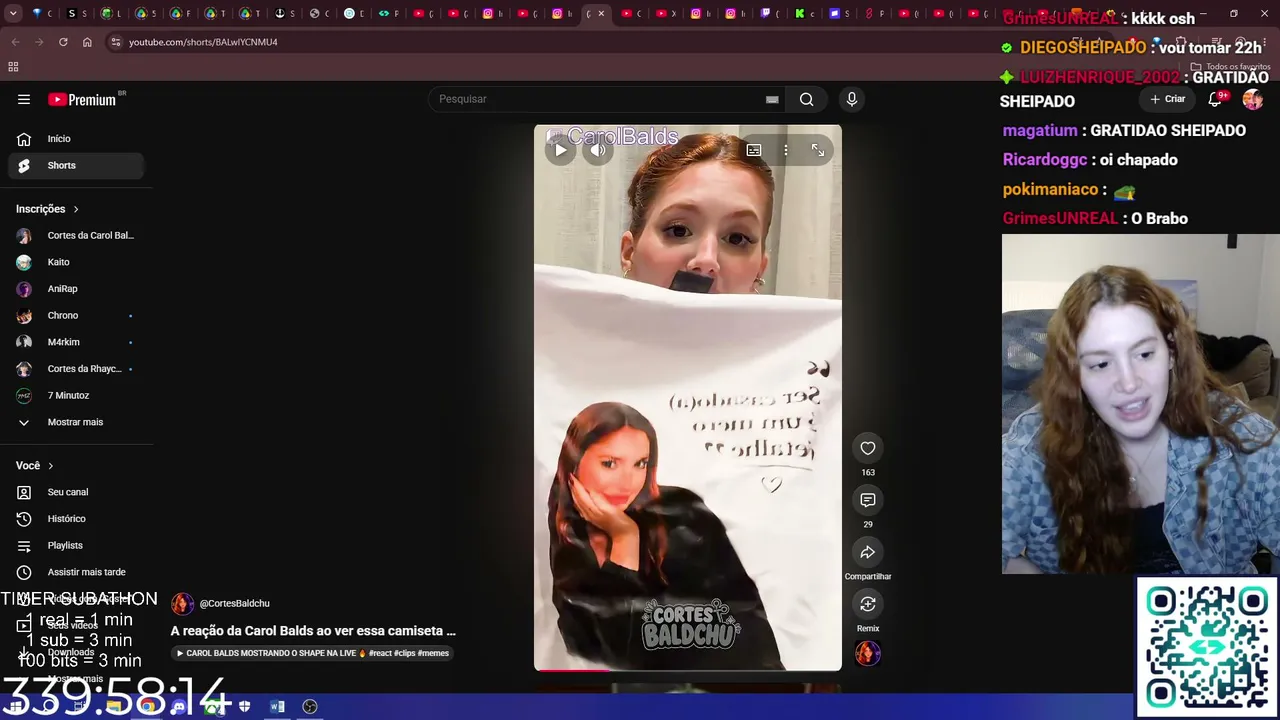Open Assistir mais tarde list

click(x=76, y=572)
